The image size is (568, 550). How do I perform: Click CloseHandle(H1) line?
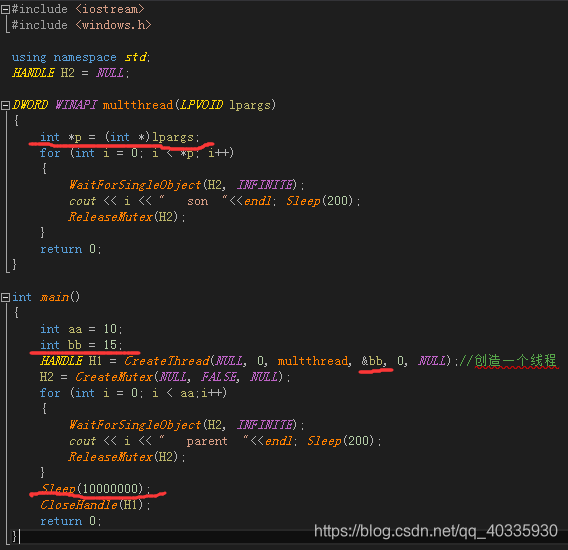point(95,505)
